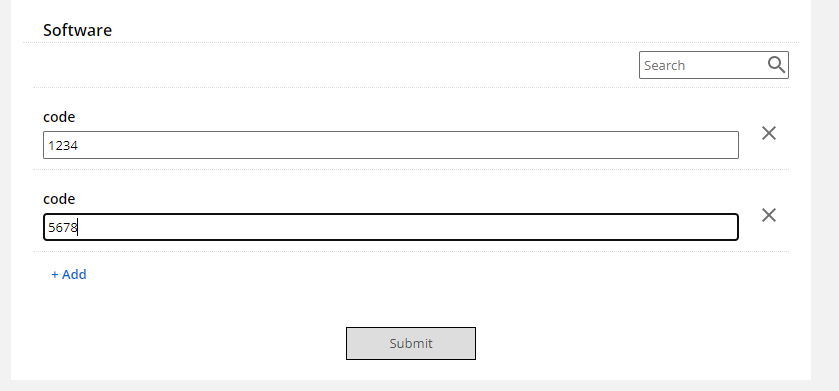Click the plus symbol of the Add link
The image size is (839, 391).
point(55,274)
